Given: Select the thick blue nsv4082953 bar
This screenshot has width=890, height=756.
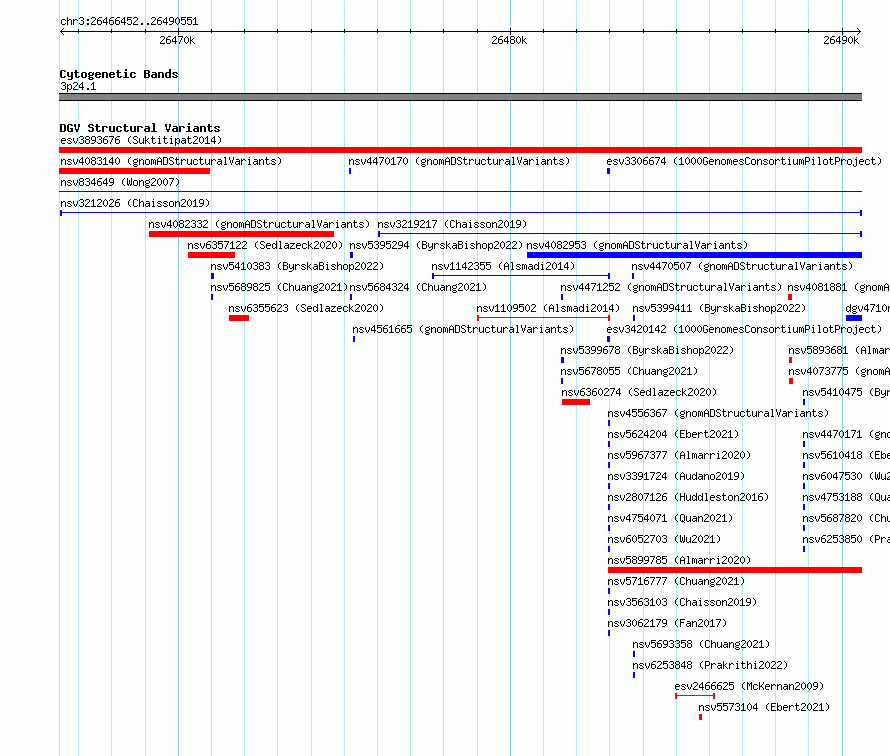Looking at the screenshot, I should point(694,255).
